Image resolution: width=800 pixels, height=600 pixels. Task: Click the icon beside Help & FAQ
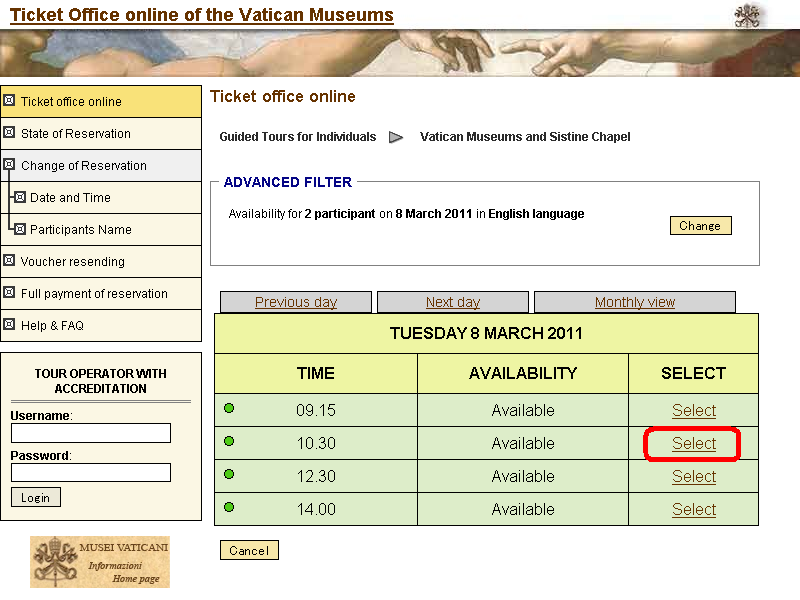(x=10, y=325)
